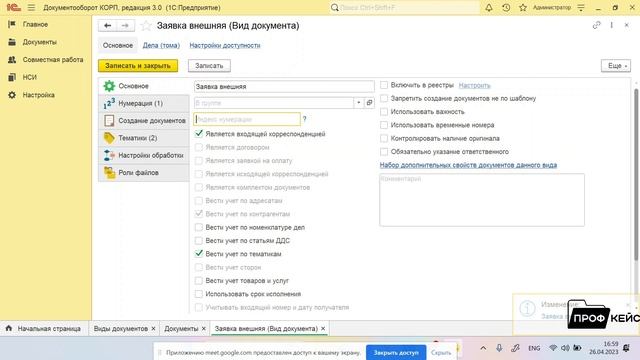640x360 pixels.
Task: Click Скрыть in sharing bar
Action: [x=441, y=352]
